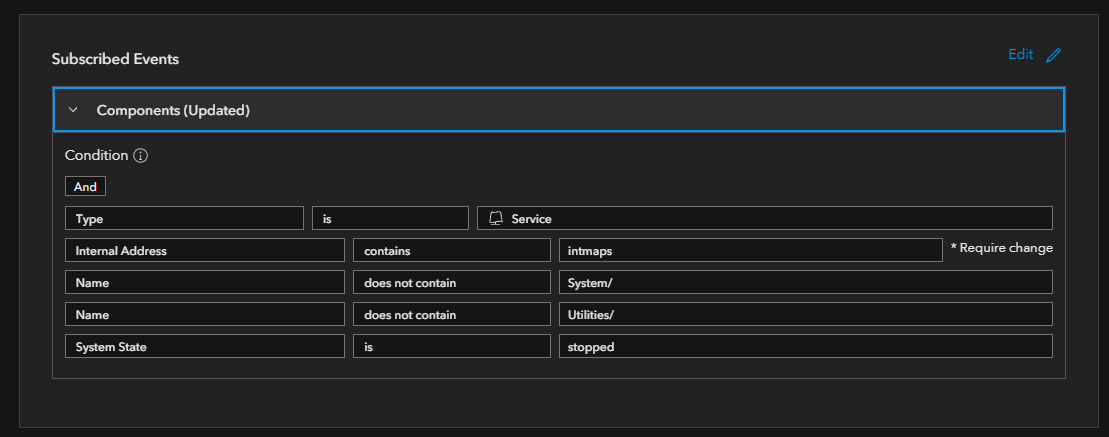Open the first row's "is" operator box
This screenshot has height=437, width=1109.
[390, 218]
